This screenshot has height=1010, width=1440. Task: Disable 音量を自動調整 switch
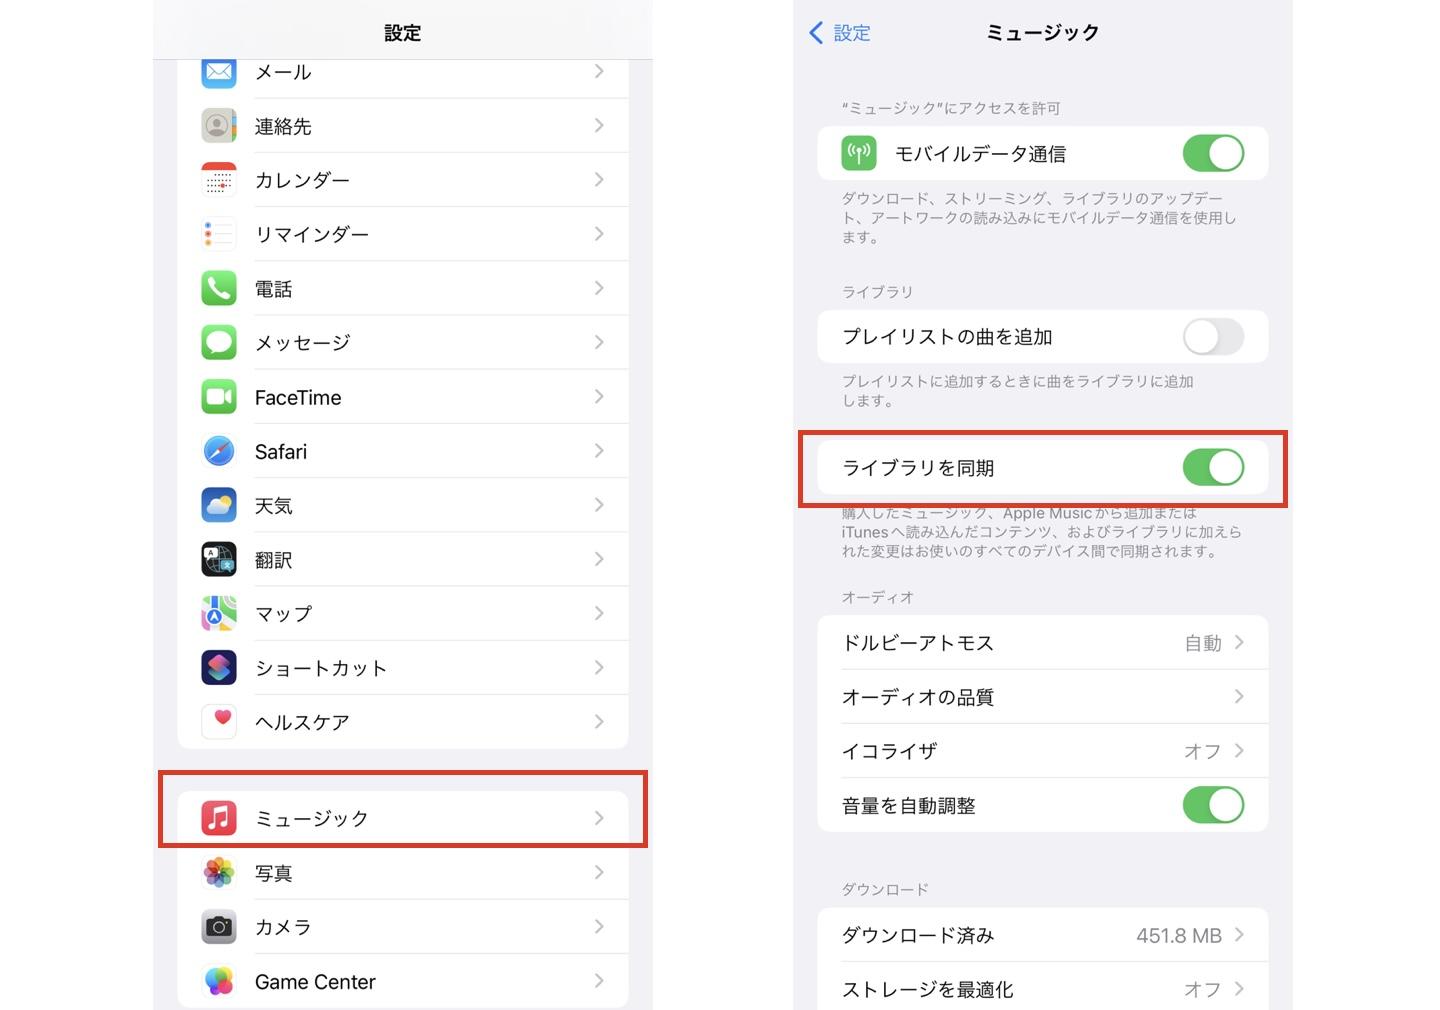click(x=1213, y=805)
